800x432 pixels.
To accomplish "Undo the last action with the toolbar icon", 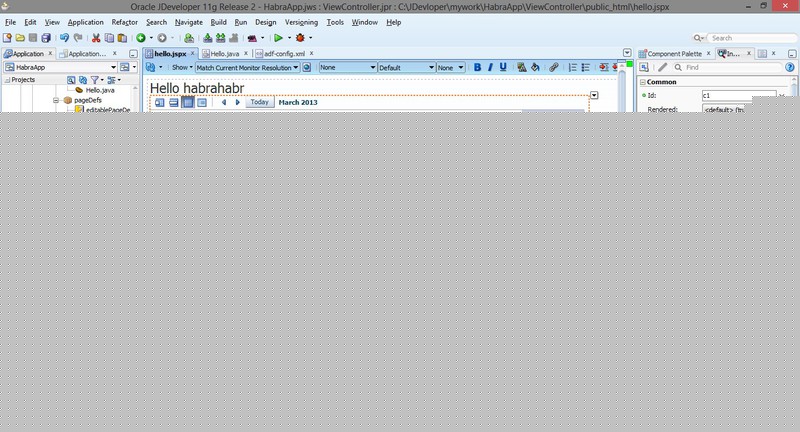I will coord(64,38).
